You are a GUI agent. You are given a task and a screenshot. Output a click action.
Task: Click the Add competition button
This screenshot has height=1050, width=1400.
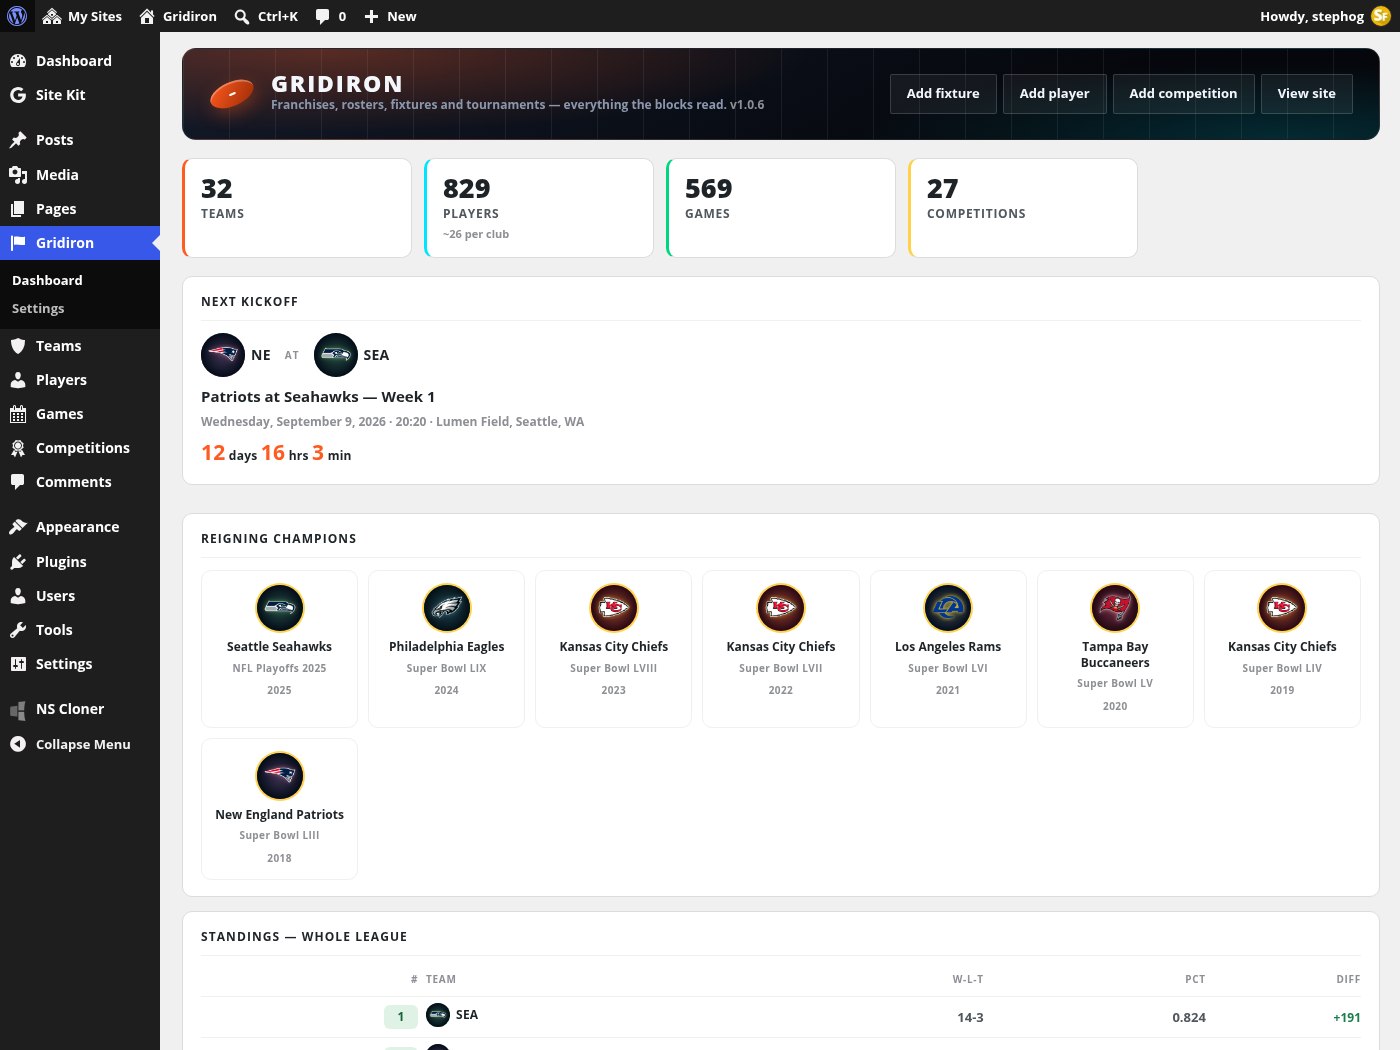click(1183, 94)
